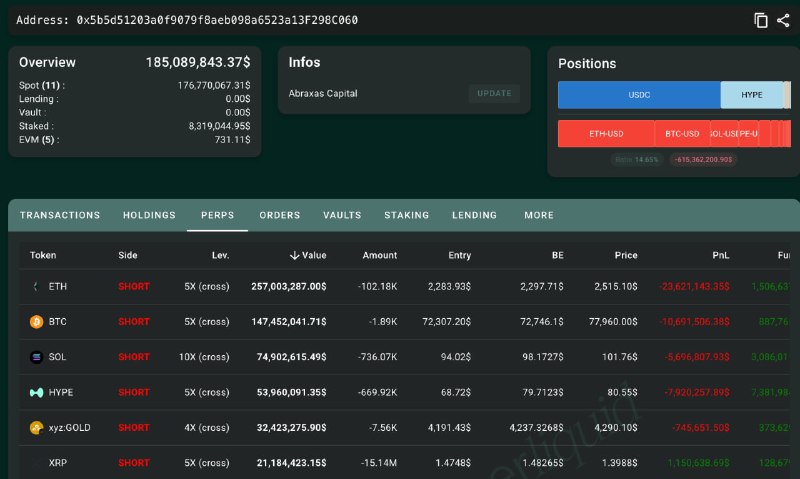Screen dimensions: 800x479
Task: Switch to the HOLDINGS tab
Action: [x=149, y=215]
